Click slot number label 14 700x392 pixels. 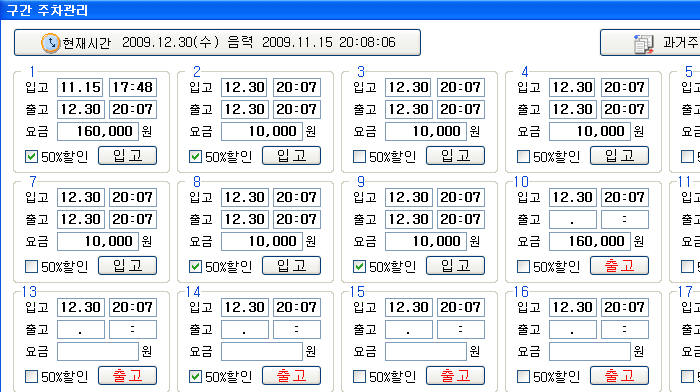click(x=193, y=292)
